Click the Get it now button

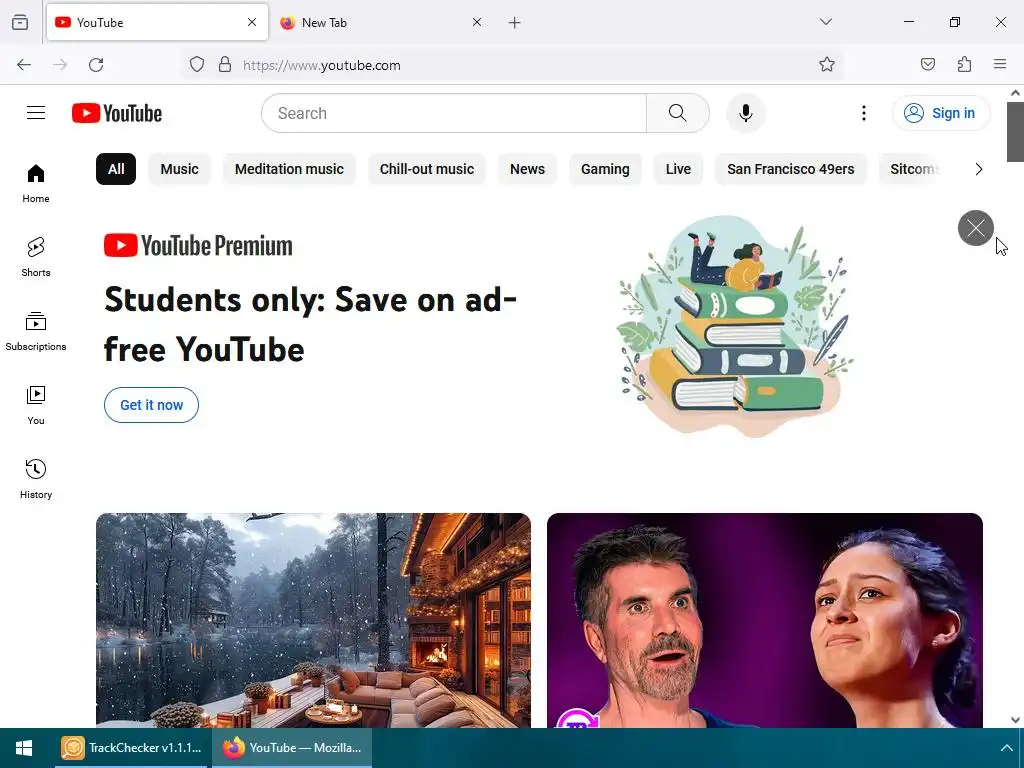(152, 405)
